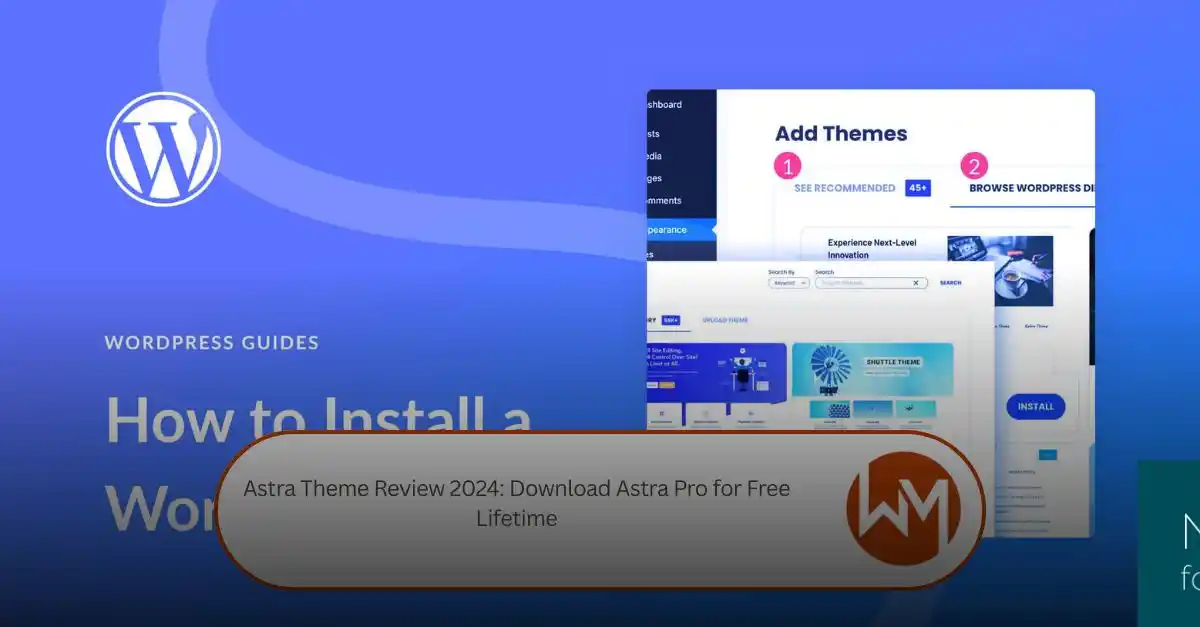Click the WordPress logo icon
Image resolution: width=1200 pixels, height=627 pixels.
point(164,149)
